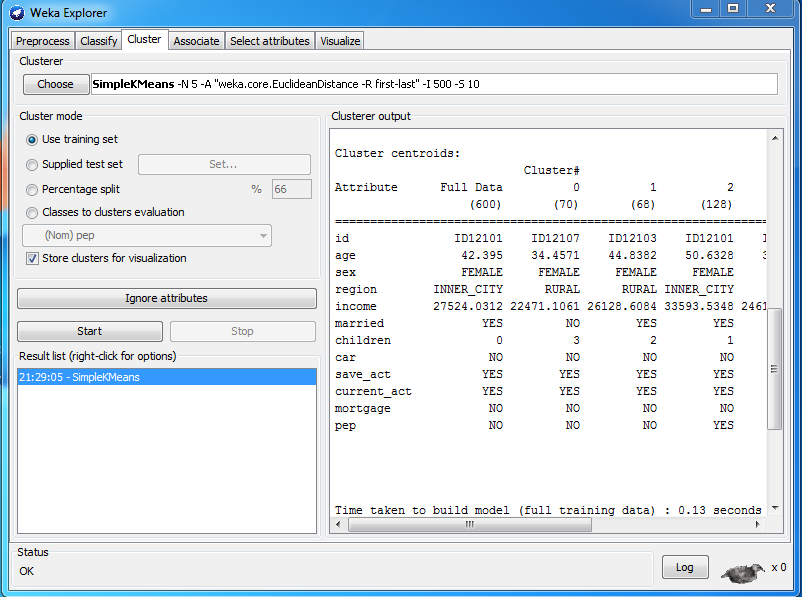Screen dimensions: 802x597
Task: Open the (Nom) pep class dropdown
Action: click(x=146, y=236)
